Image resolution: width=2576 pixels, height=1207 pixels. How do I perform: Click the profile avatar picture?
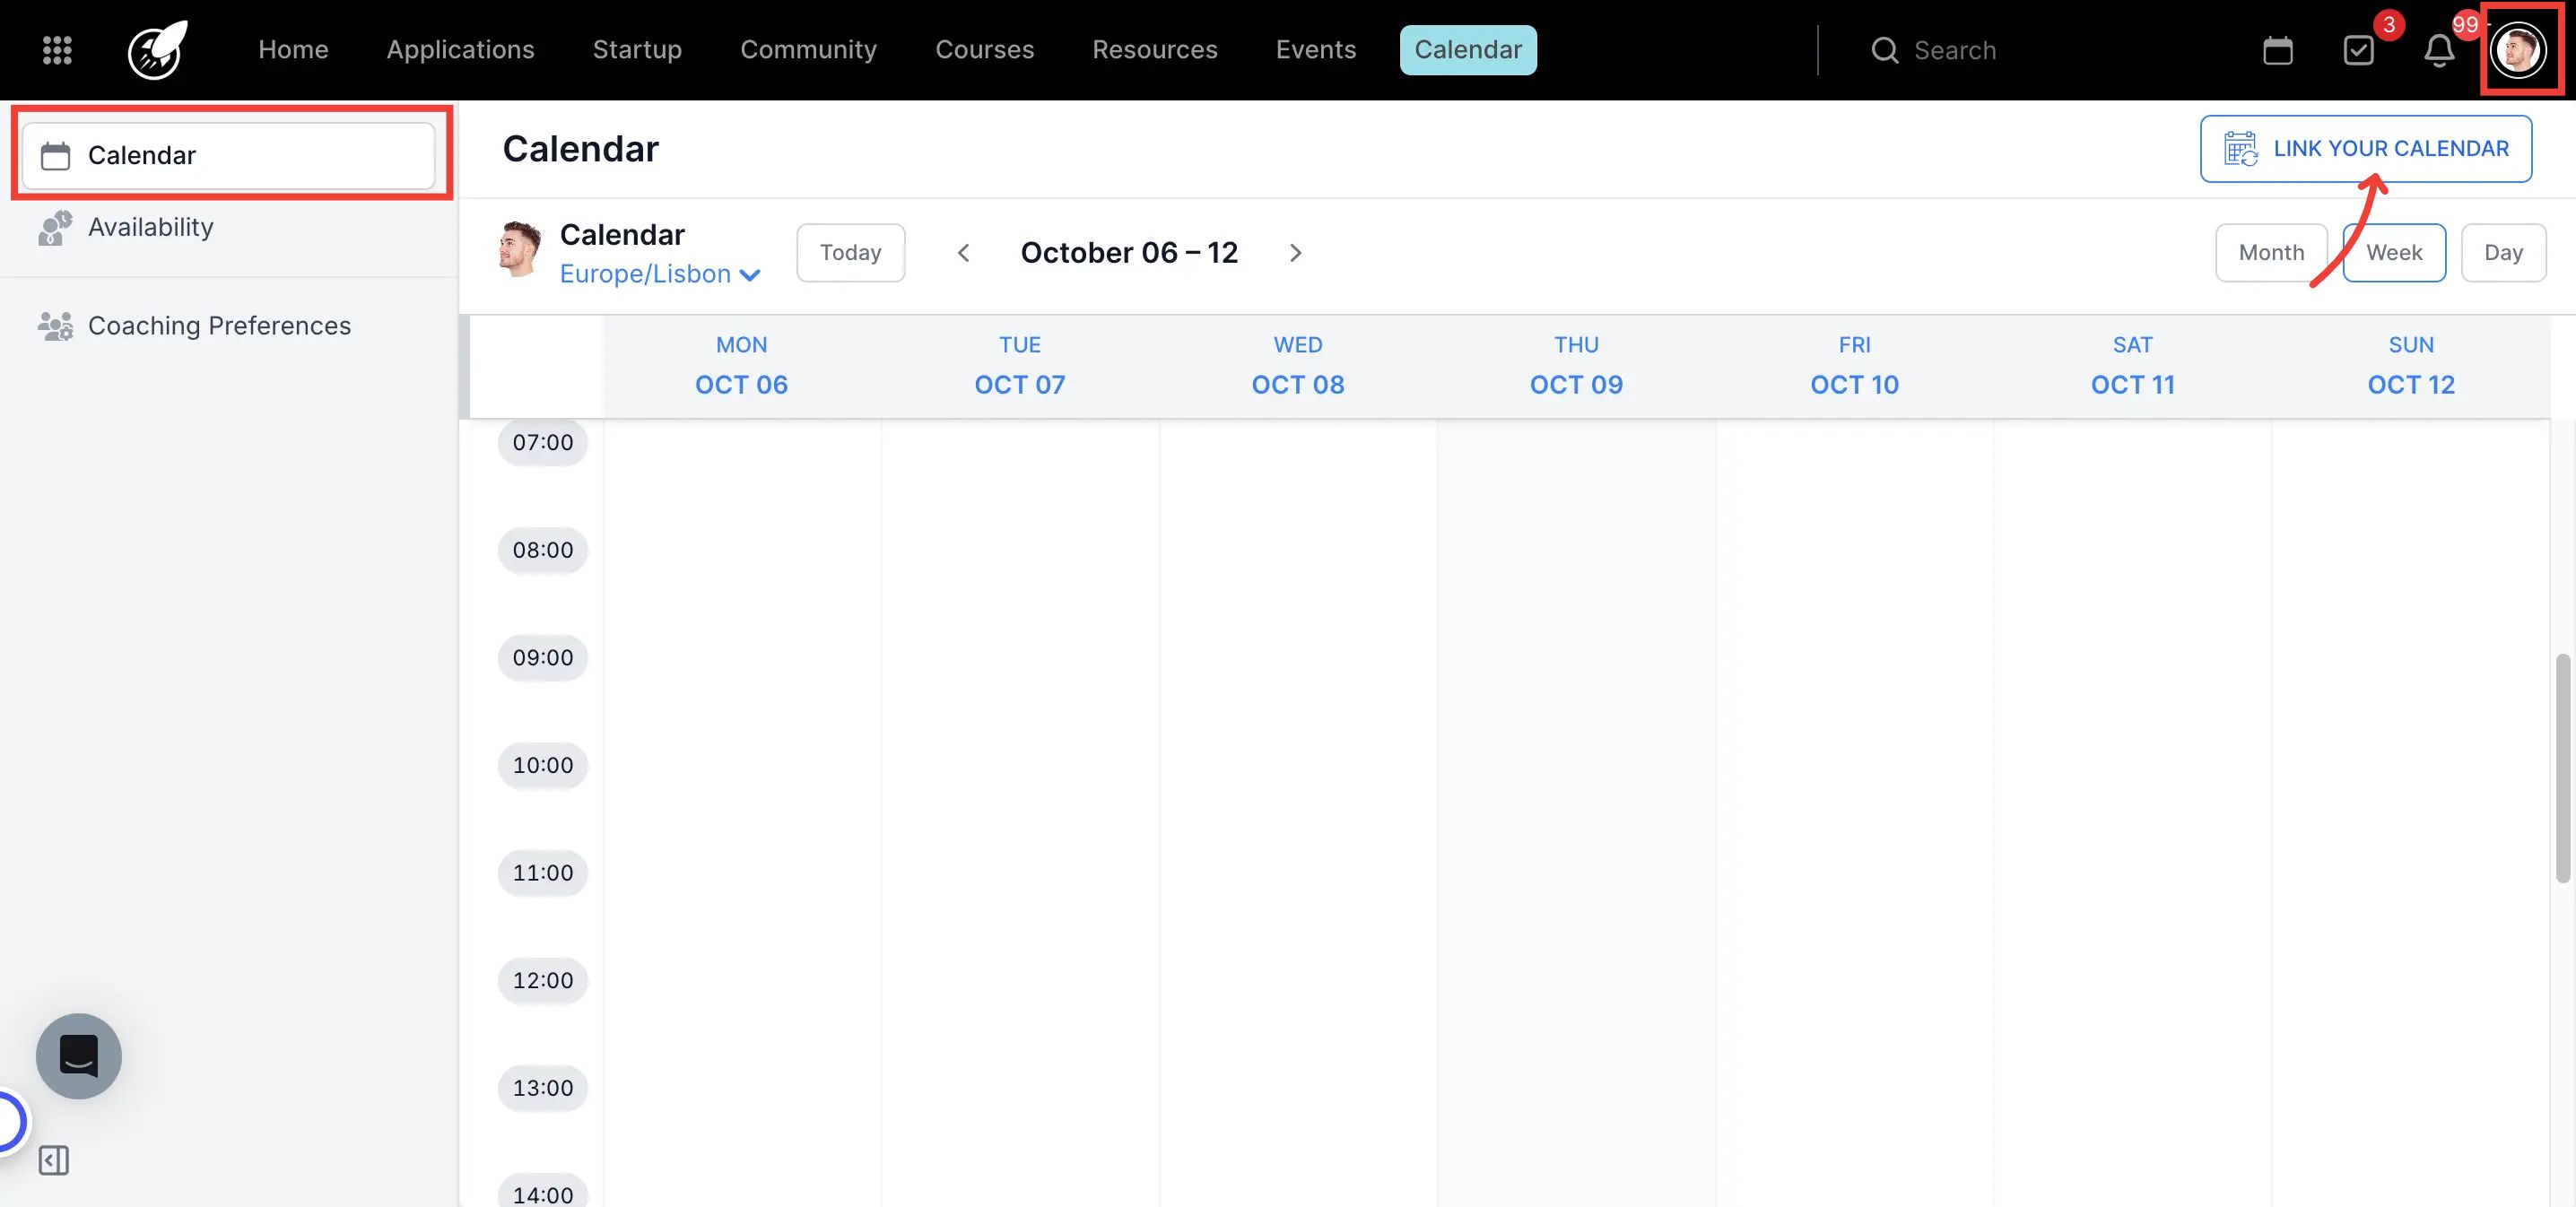click(2520, 49)
